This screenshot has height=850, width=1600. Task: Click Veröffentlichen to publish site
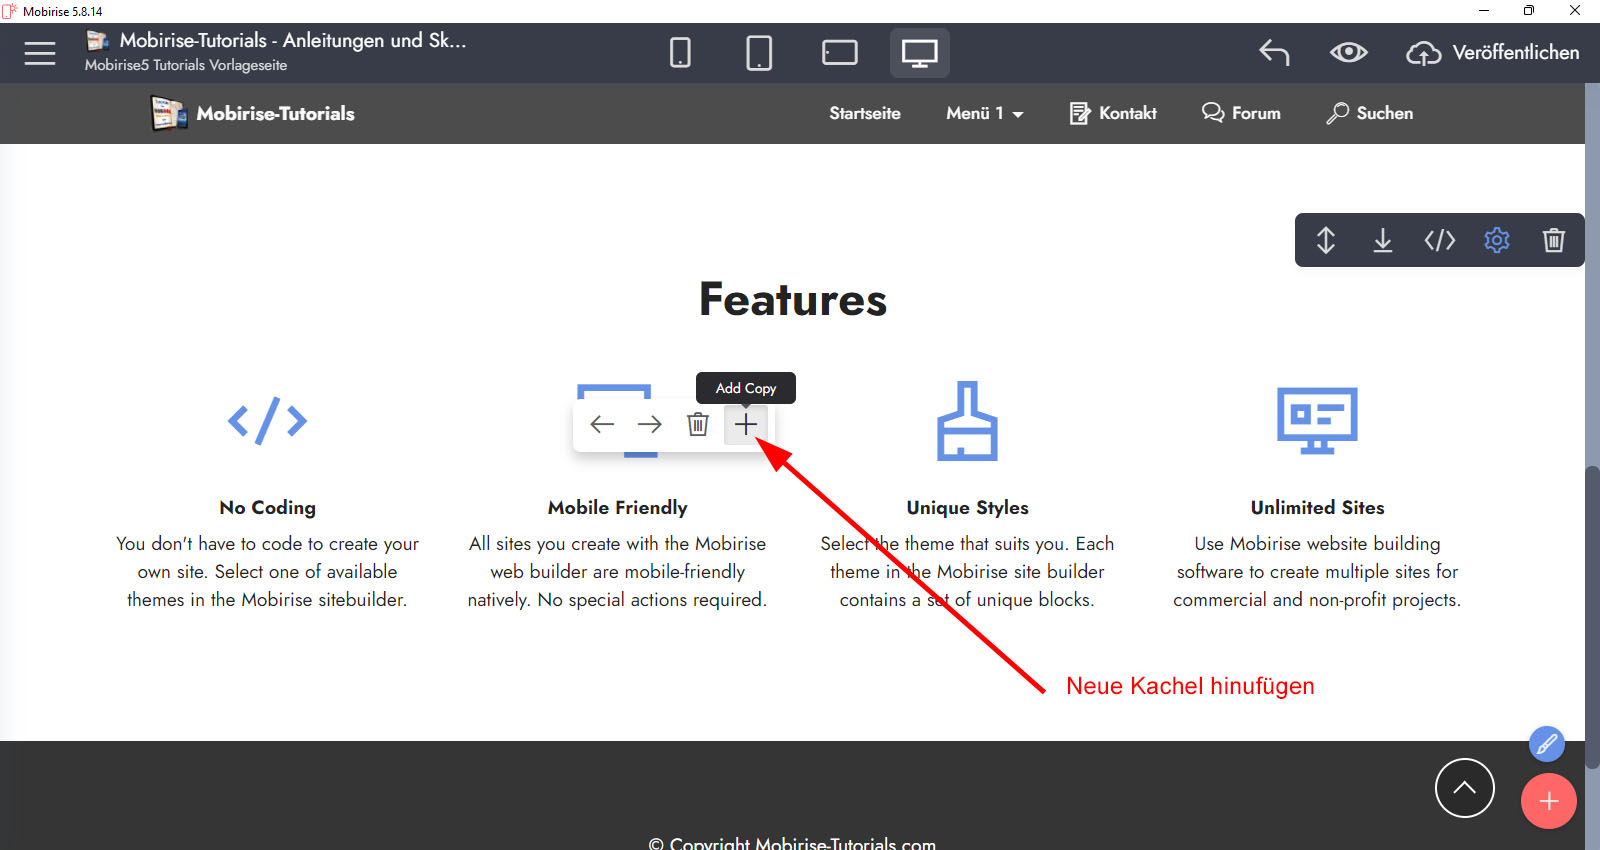(x=1493, y=53)
